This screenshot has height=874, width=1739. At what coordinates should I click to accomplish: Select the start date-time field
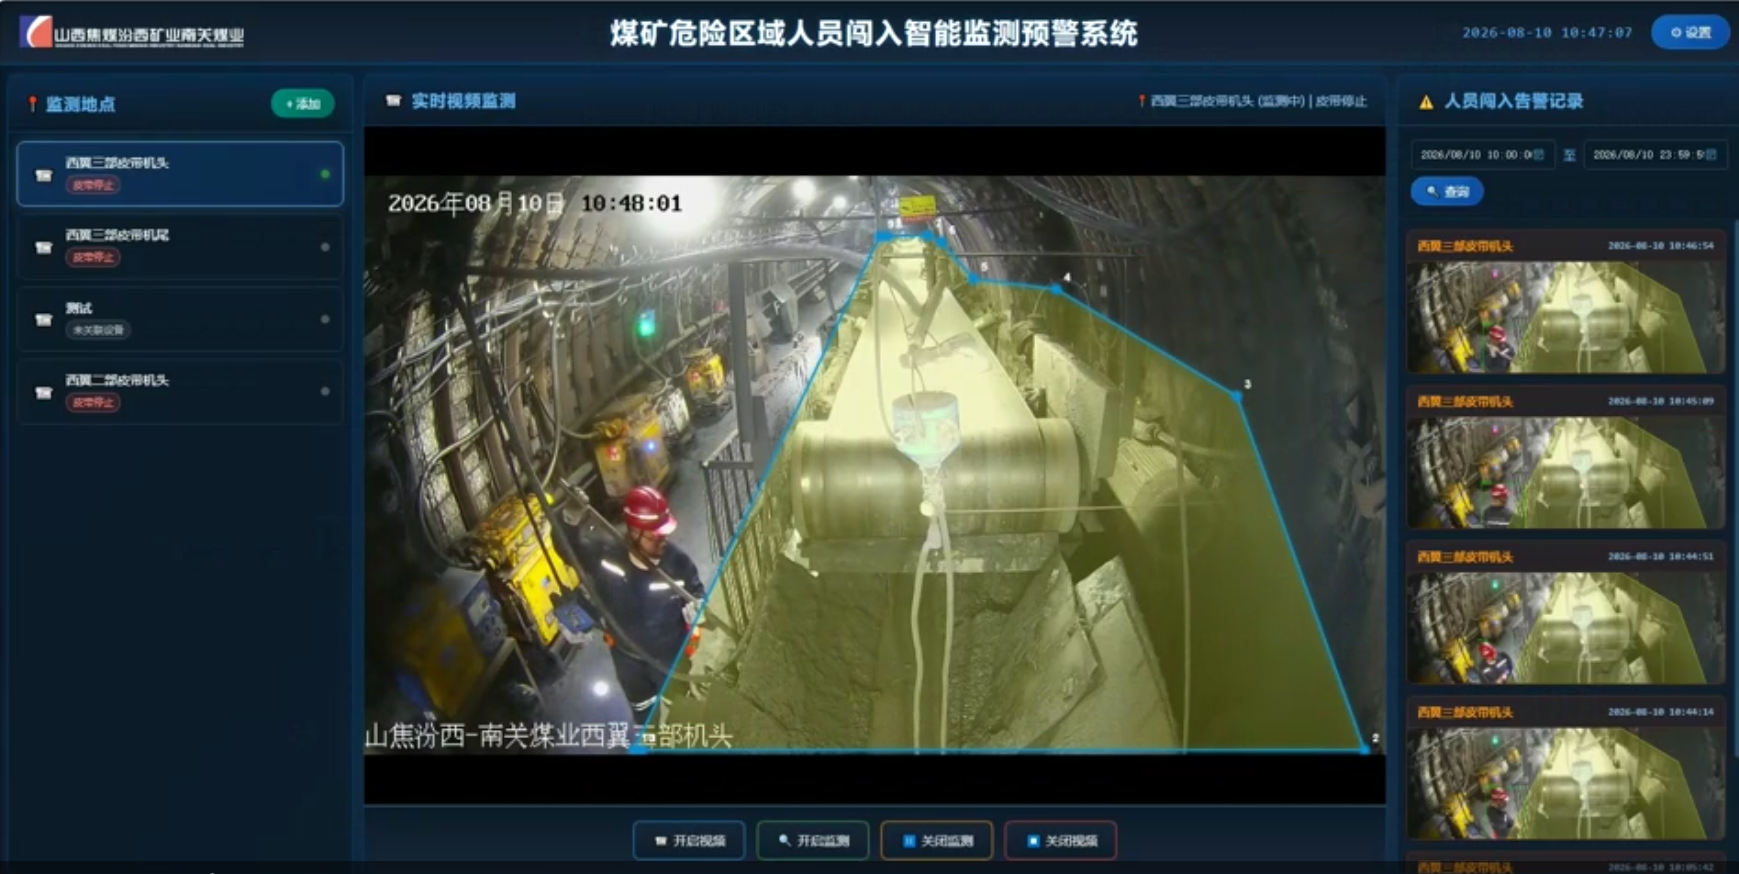tap(1482, 155)
